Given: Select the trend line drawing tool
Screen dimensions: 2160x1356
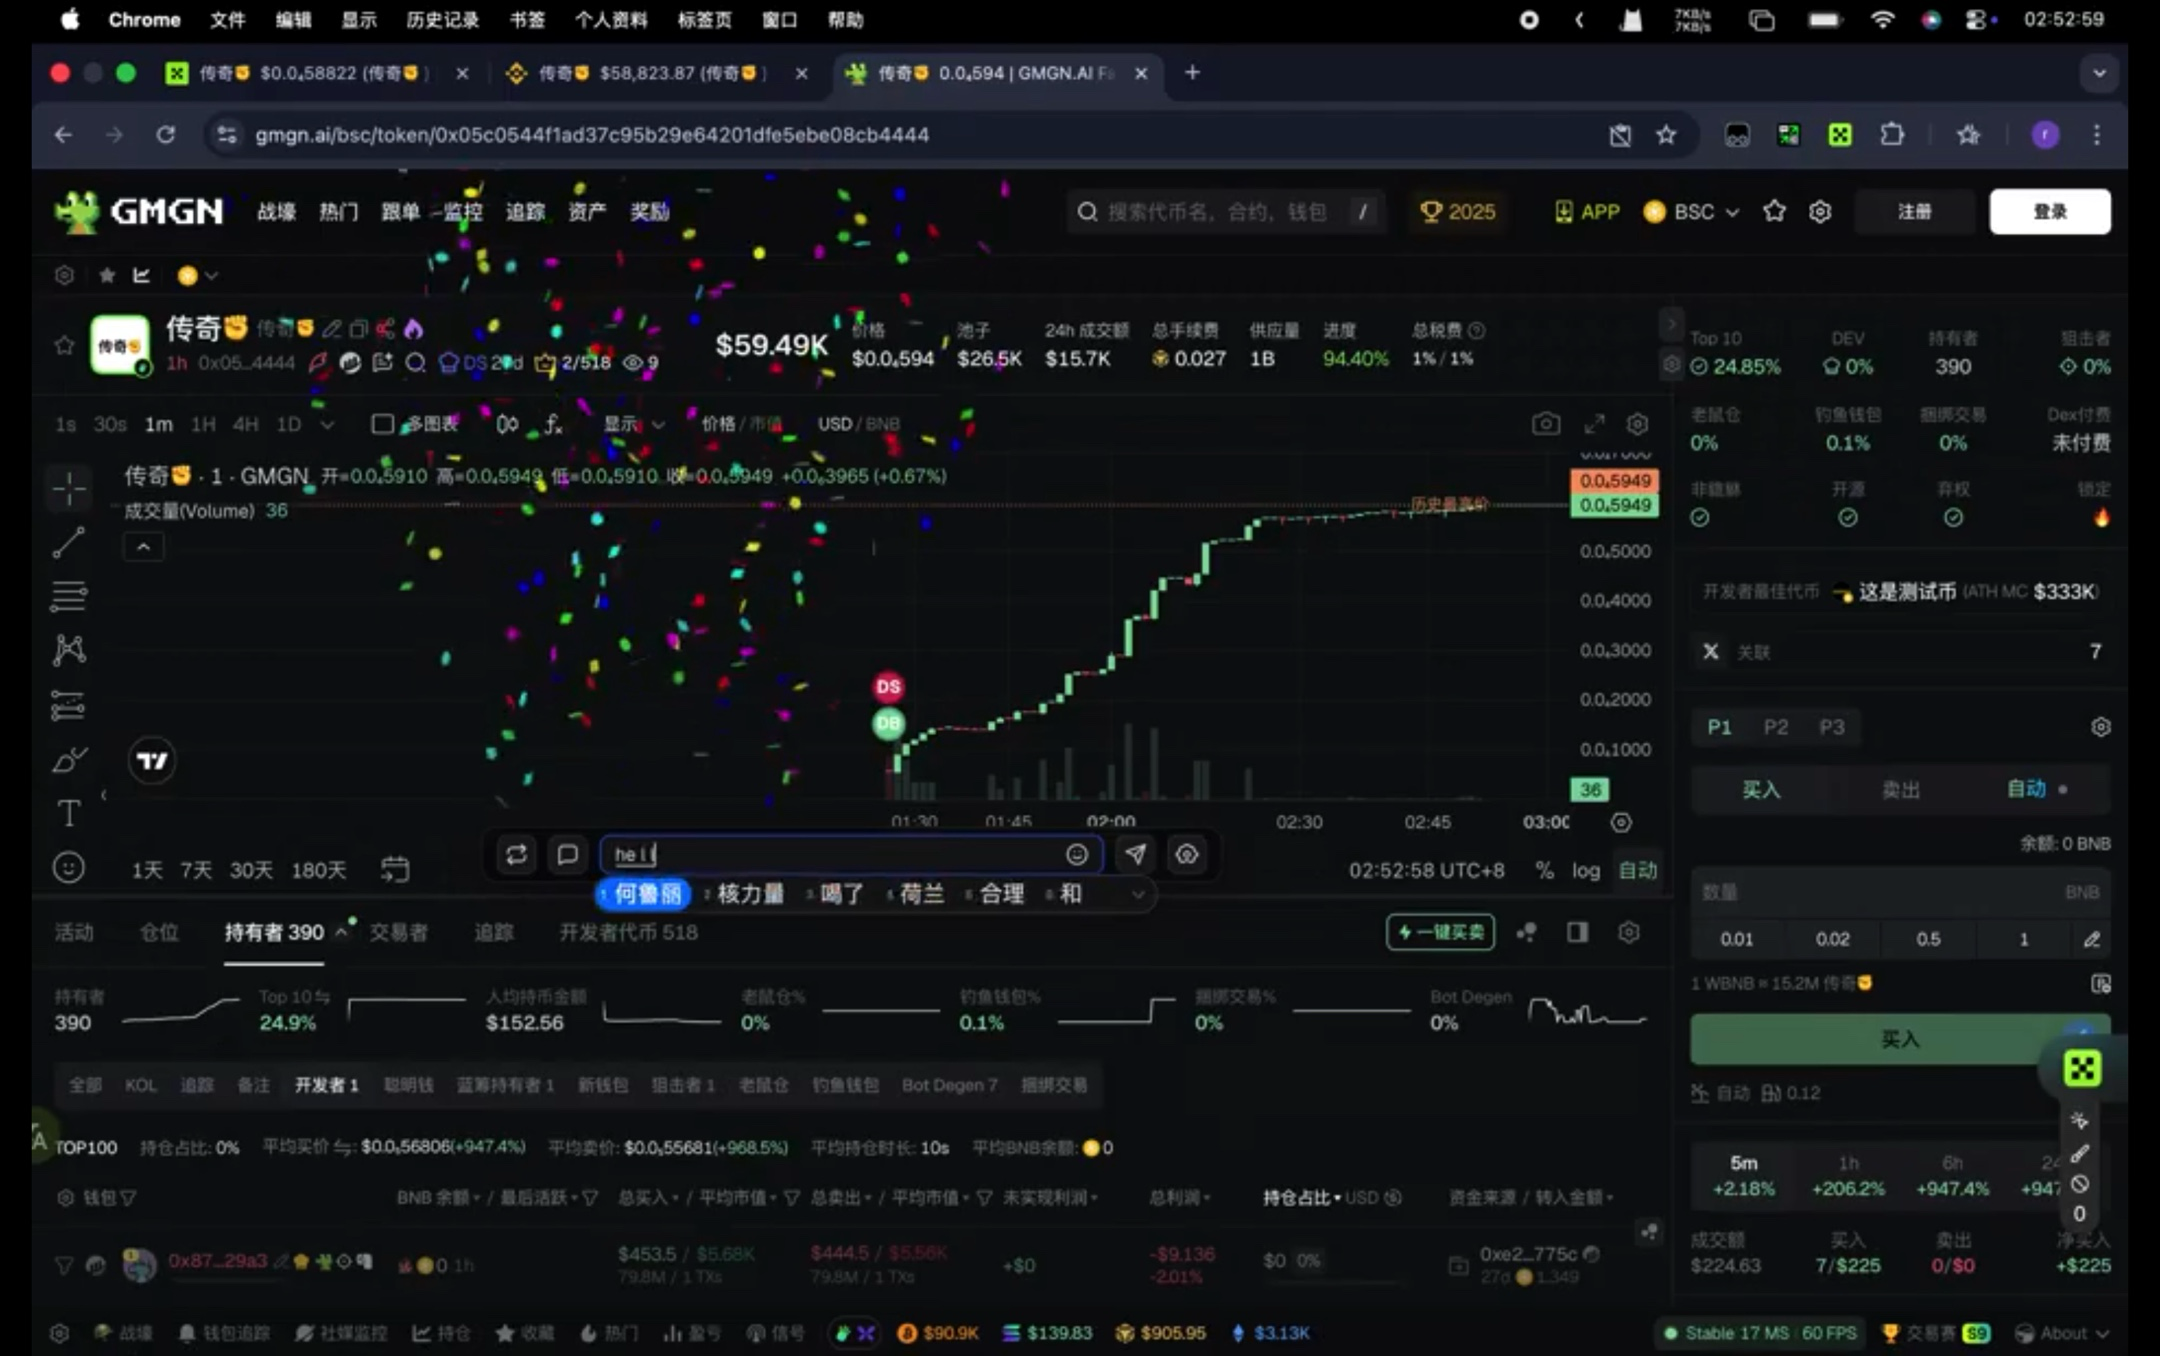Looking at the screenshot, I should 68,543.
